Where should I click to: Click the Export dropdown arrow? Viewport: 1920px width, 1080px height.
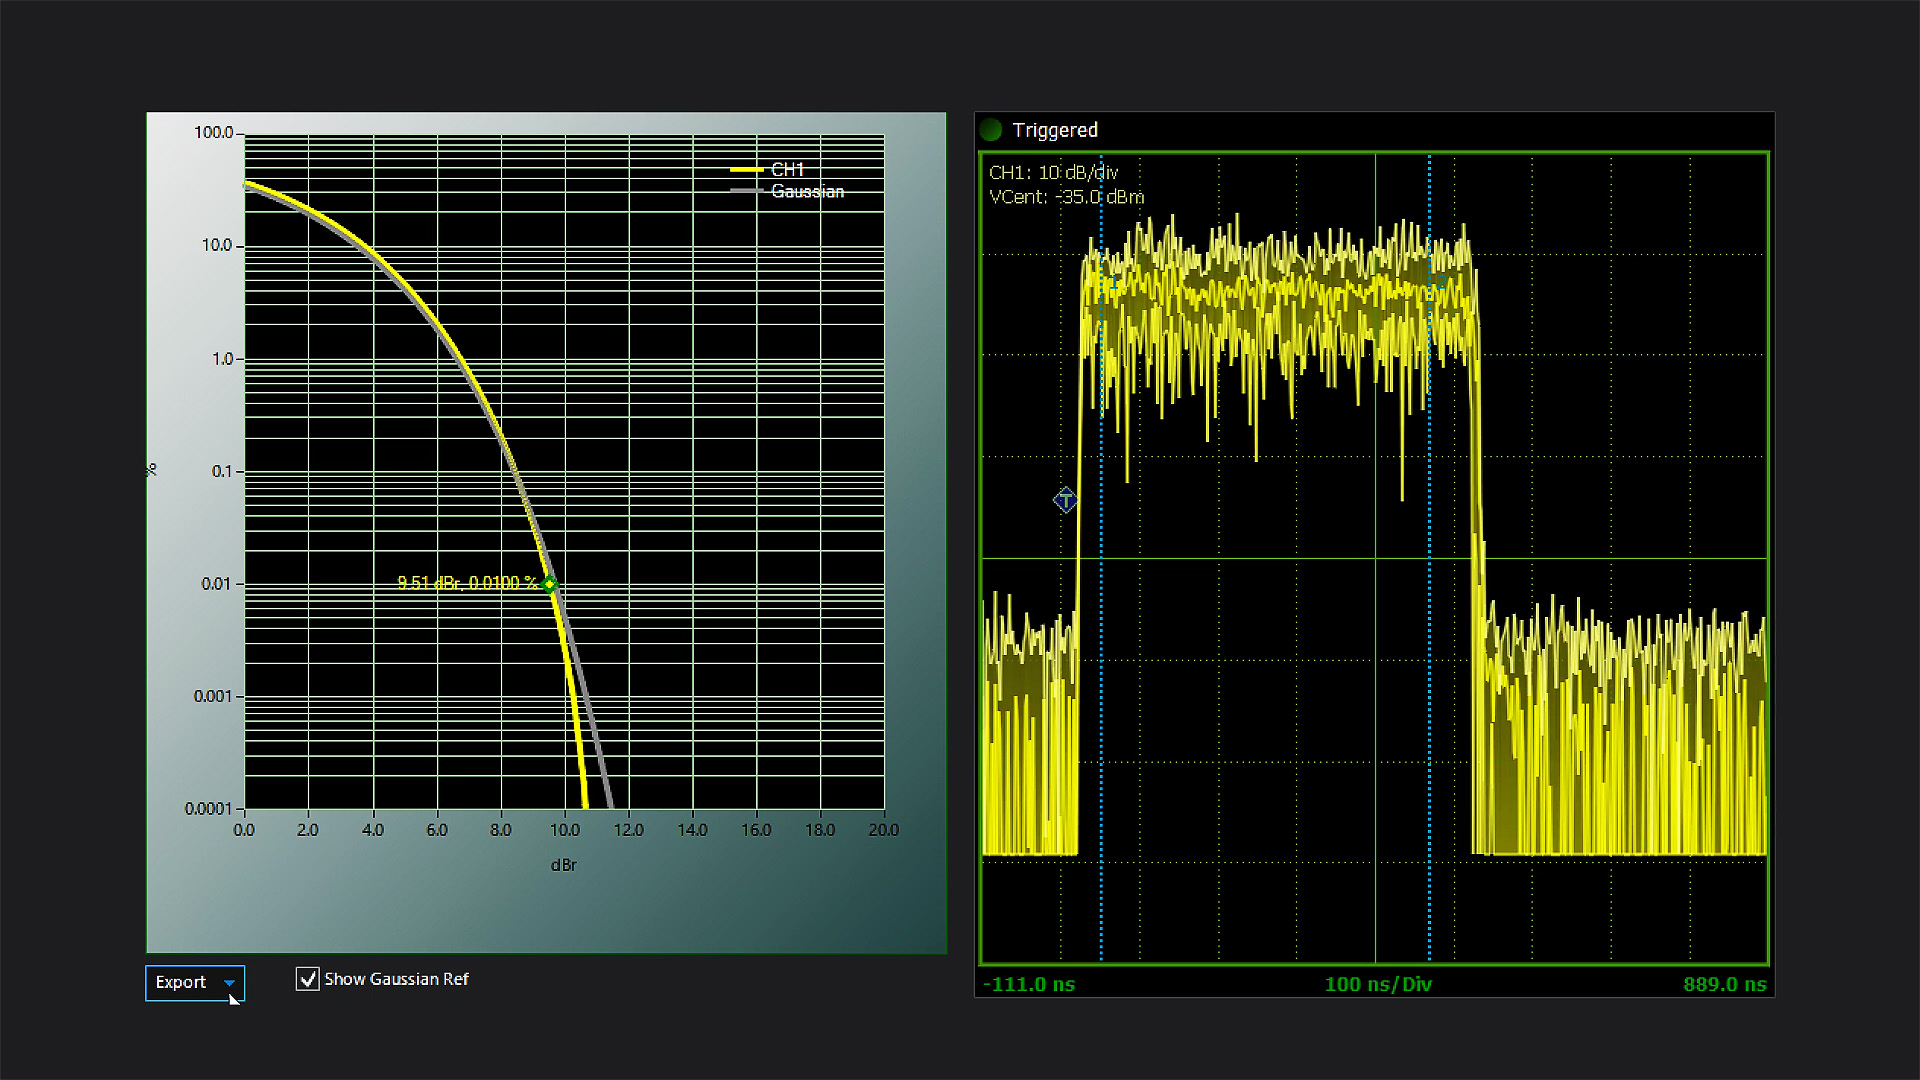tap(230, 983)
